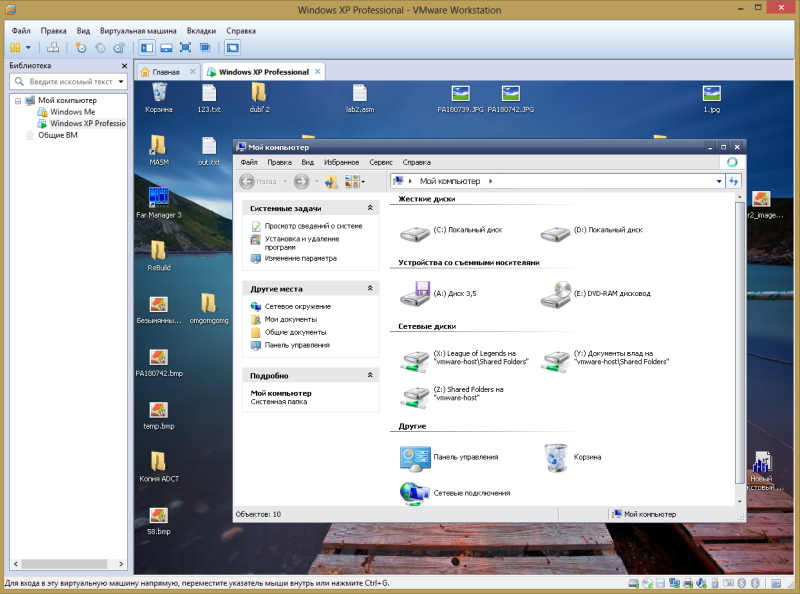This screenshot has height=594, width=800.
Task: Open the library search dropdown arrow
Action: 121,81
